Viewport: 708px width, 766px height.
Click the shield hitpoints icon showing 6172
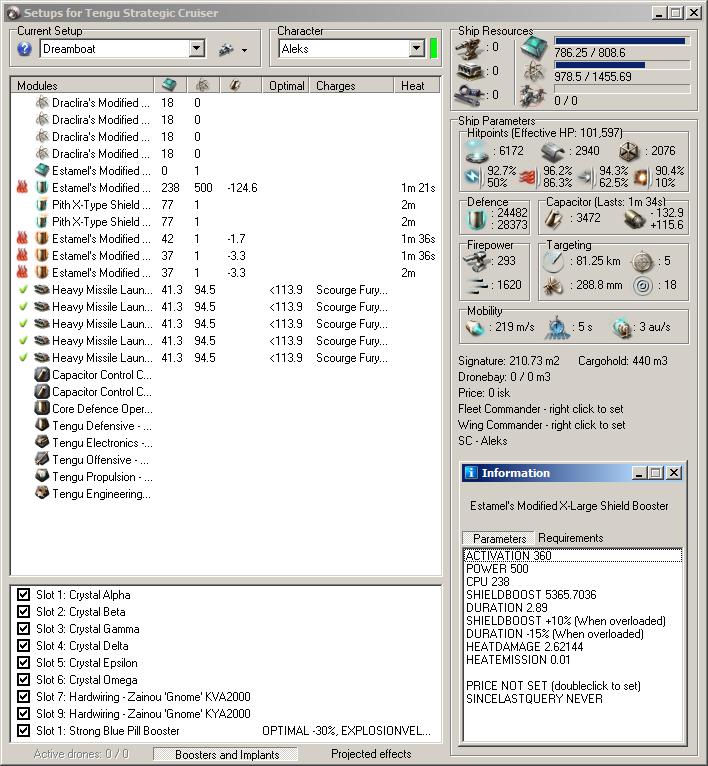pos(477,151)
